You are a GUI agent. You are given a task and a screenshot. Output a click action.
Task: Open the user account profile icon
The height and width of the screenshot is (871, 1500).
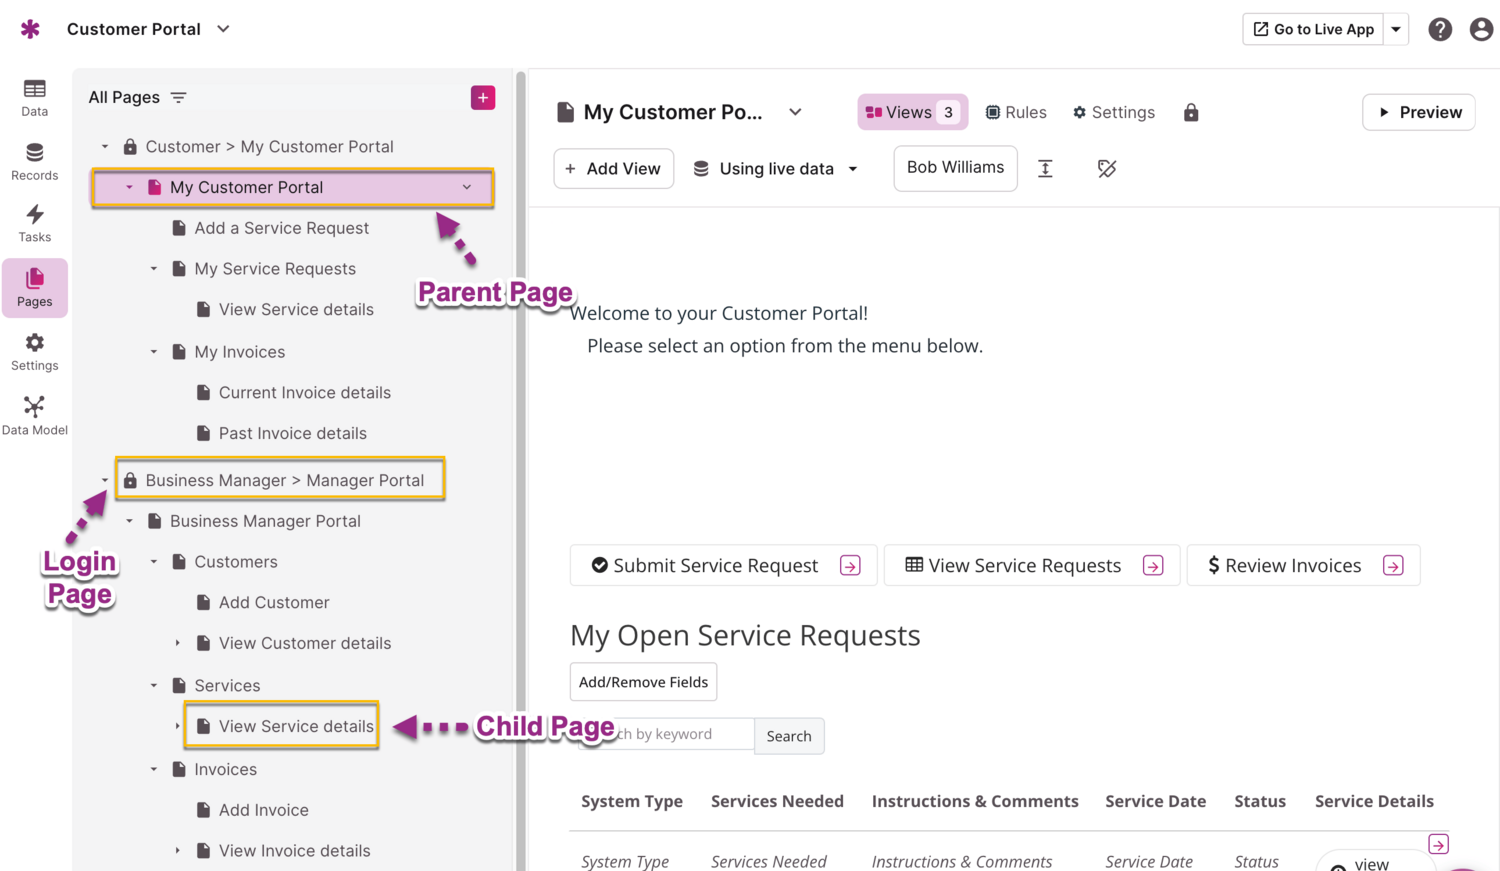[x=1481, y=30]
